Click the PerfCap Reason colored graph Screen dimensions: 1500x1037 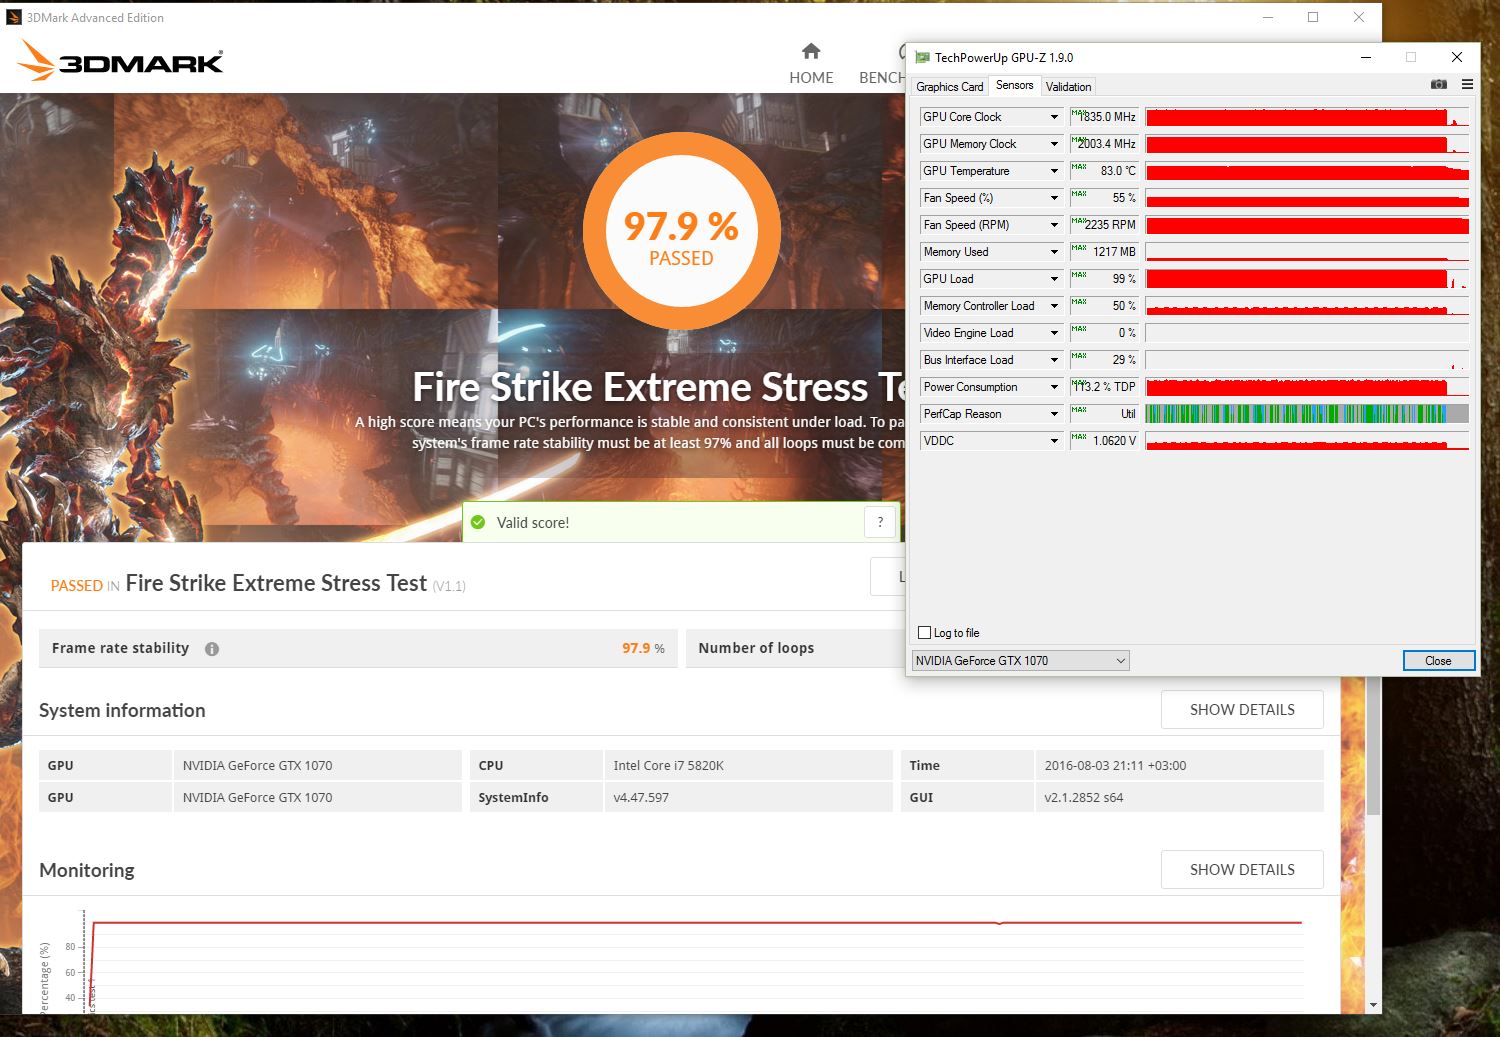click(x=1307, y=414)
